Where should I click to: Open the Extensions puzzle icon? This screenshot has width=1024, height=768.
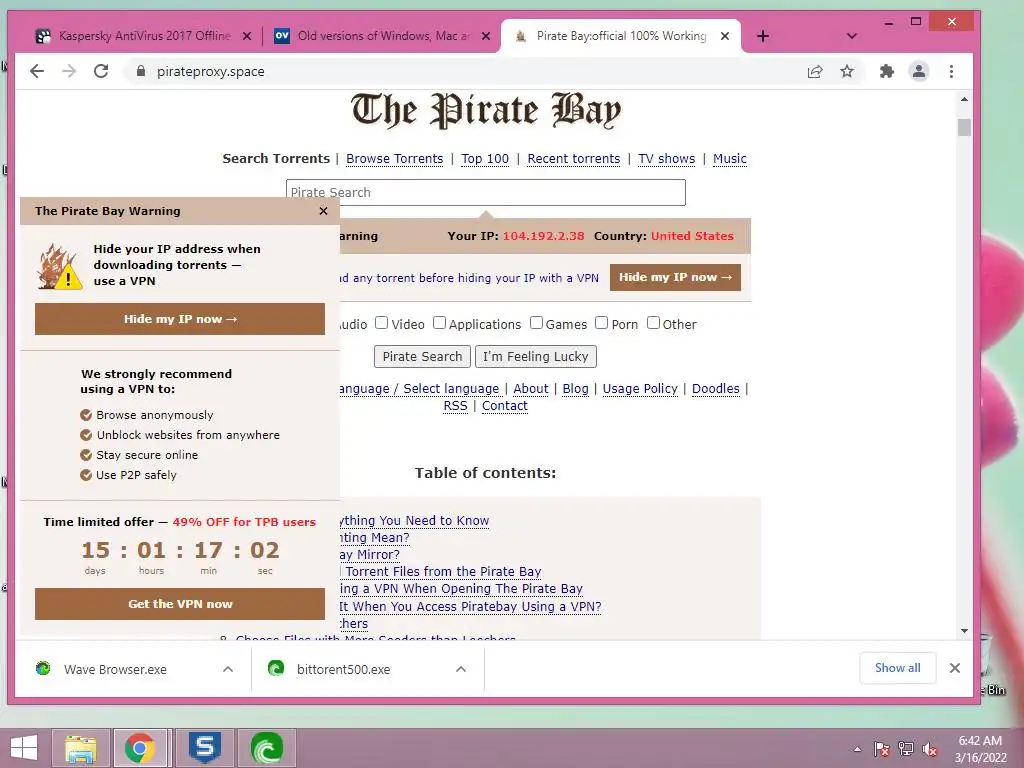point(886,71)
